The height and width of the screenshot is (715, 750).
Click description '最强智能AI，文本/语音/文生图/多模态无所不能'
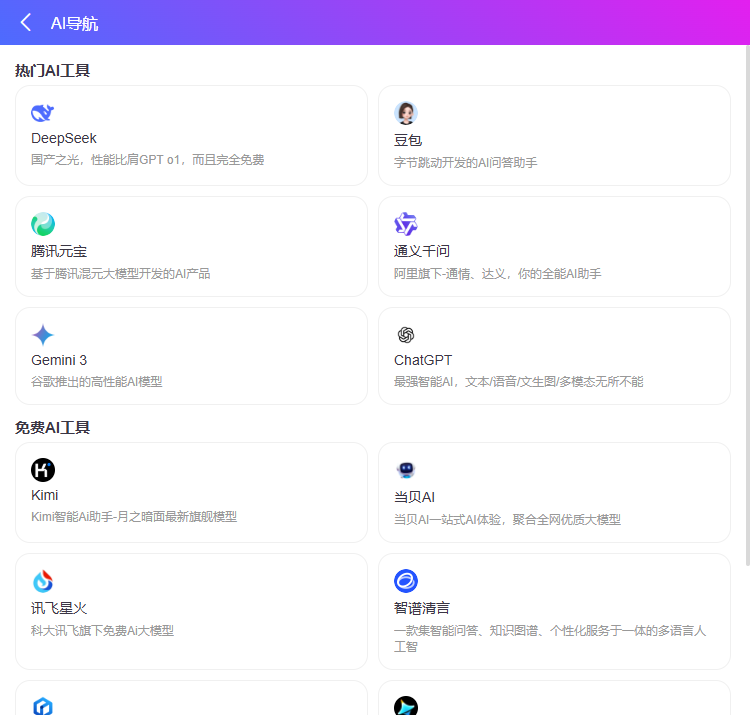pyautogui.click(x=518, y=382)
